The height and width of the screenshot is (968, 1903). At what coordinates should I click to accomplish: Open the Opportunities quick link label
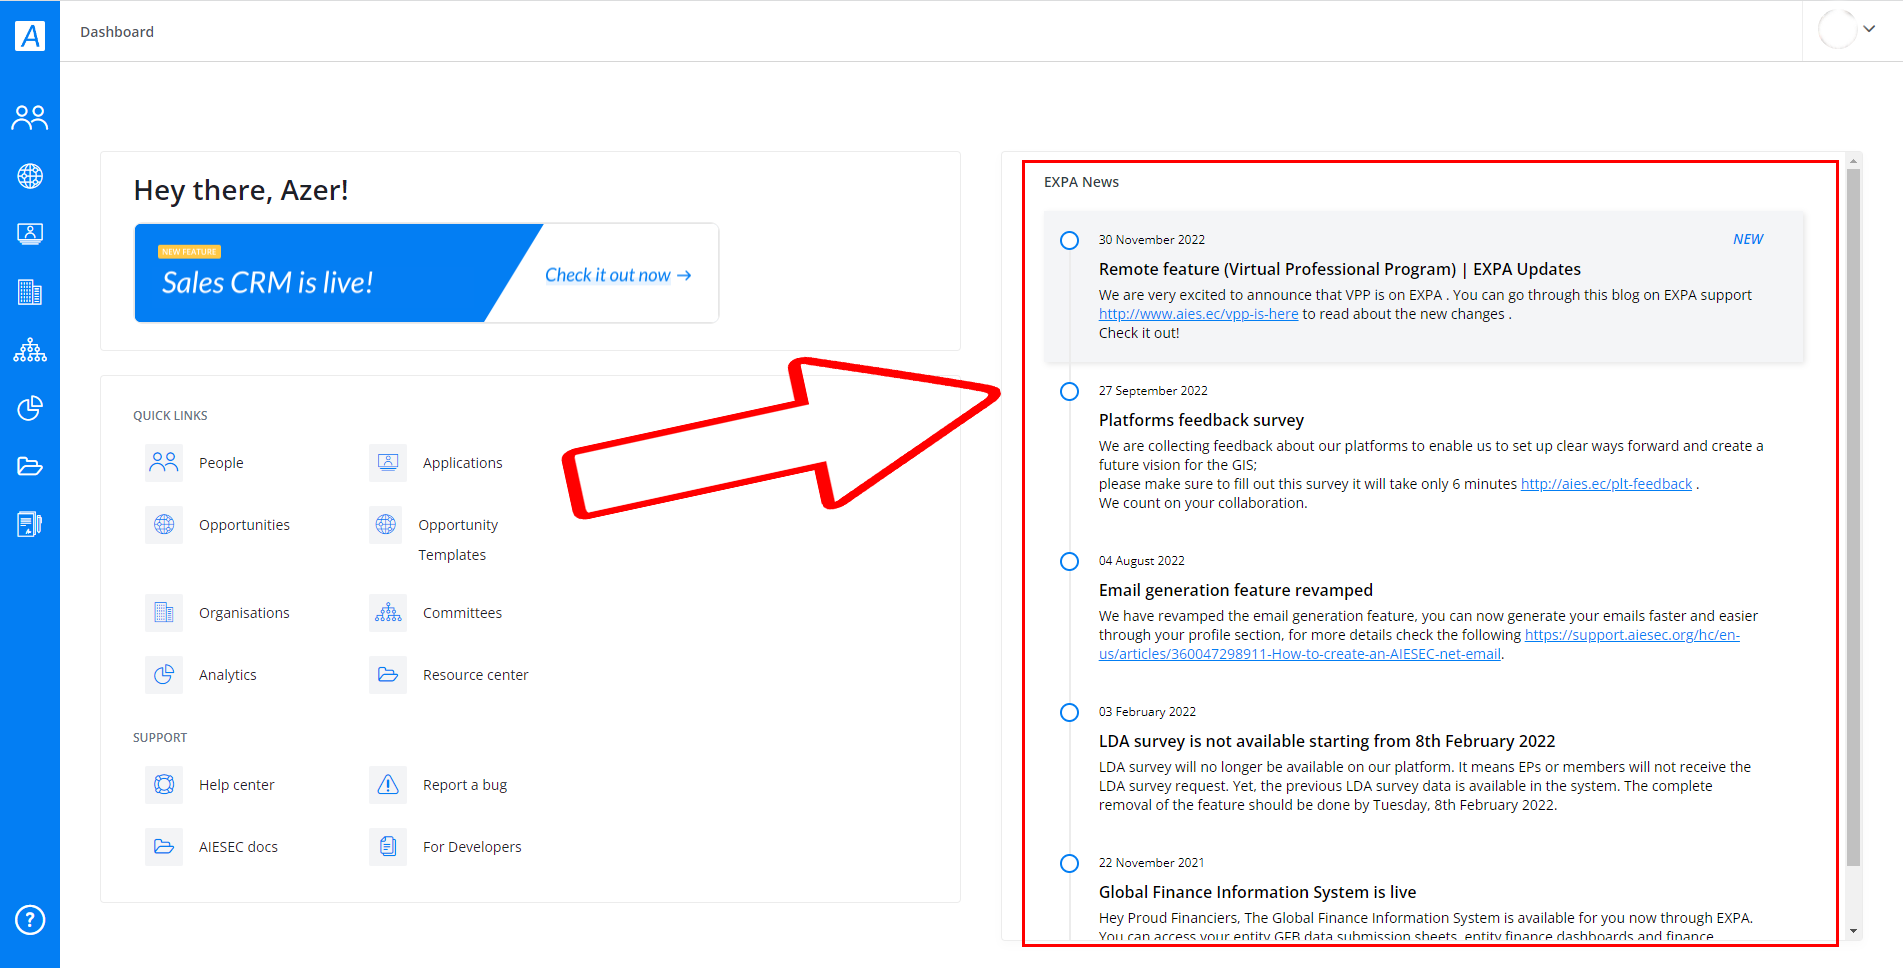tap(244, 525)
